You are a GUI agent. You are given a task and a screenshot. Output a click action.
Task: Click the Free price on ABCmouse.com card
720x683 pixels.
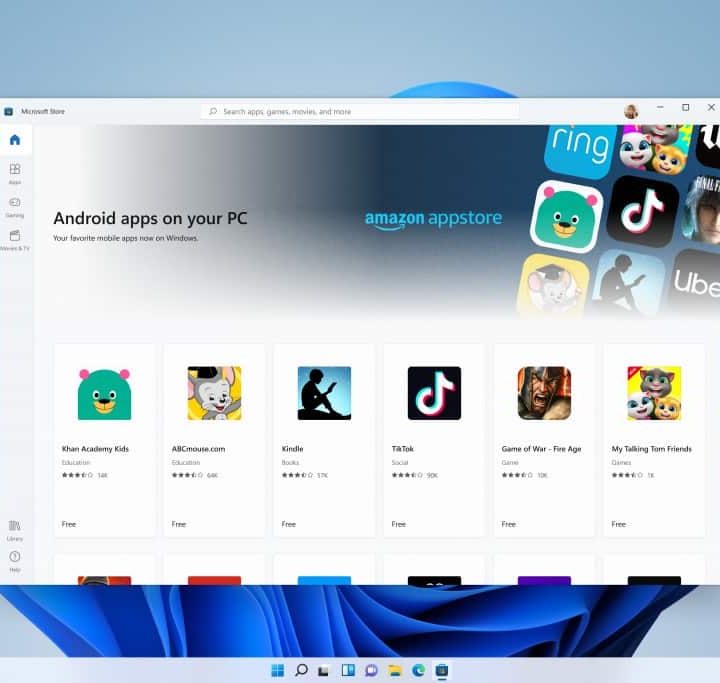point(179,524)
